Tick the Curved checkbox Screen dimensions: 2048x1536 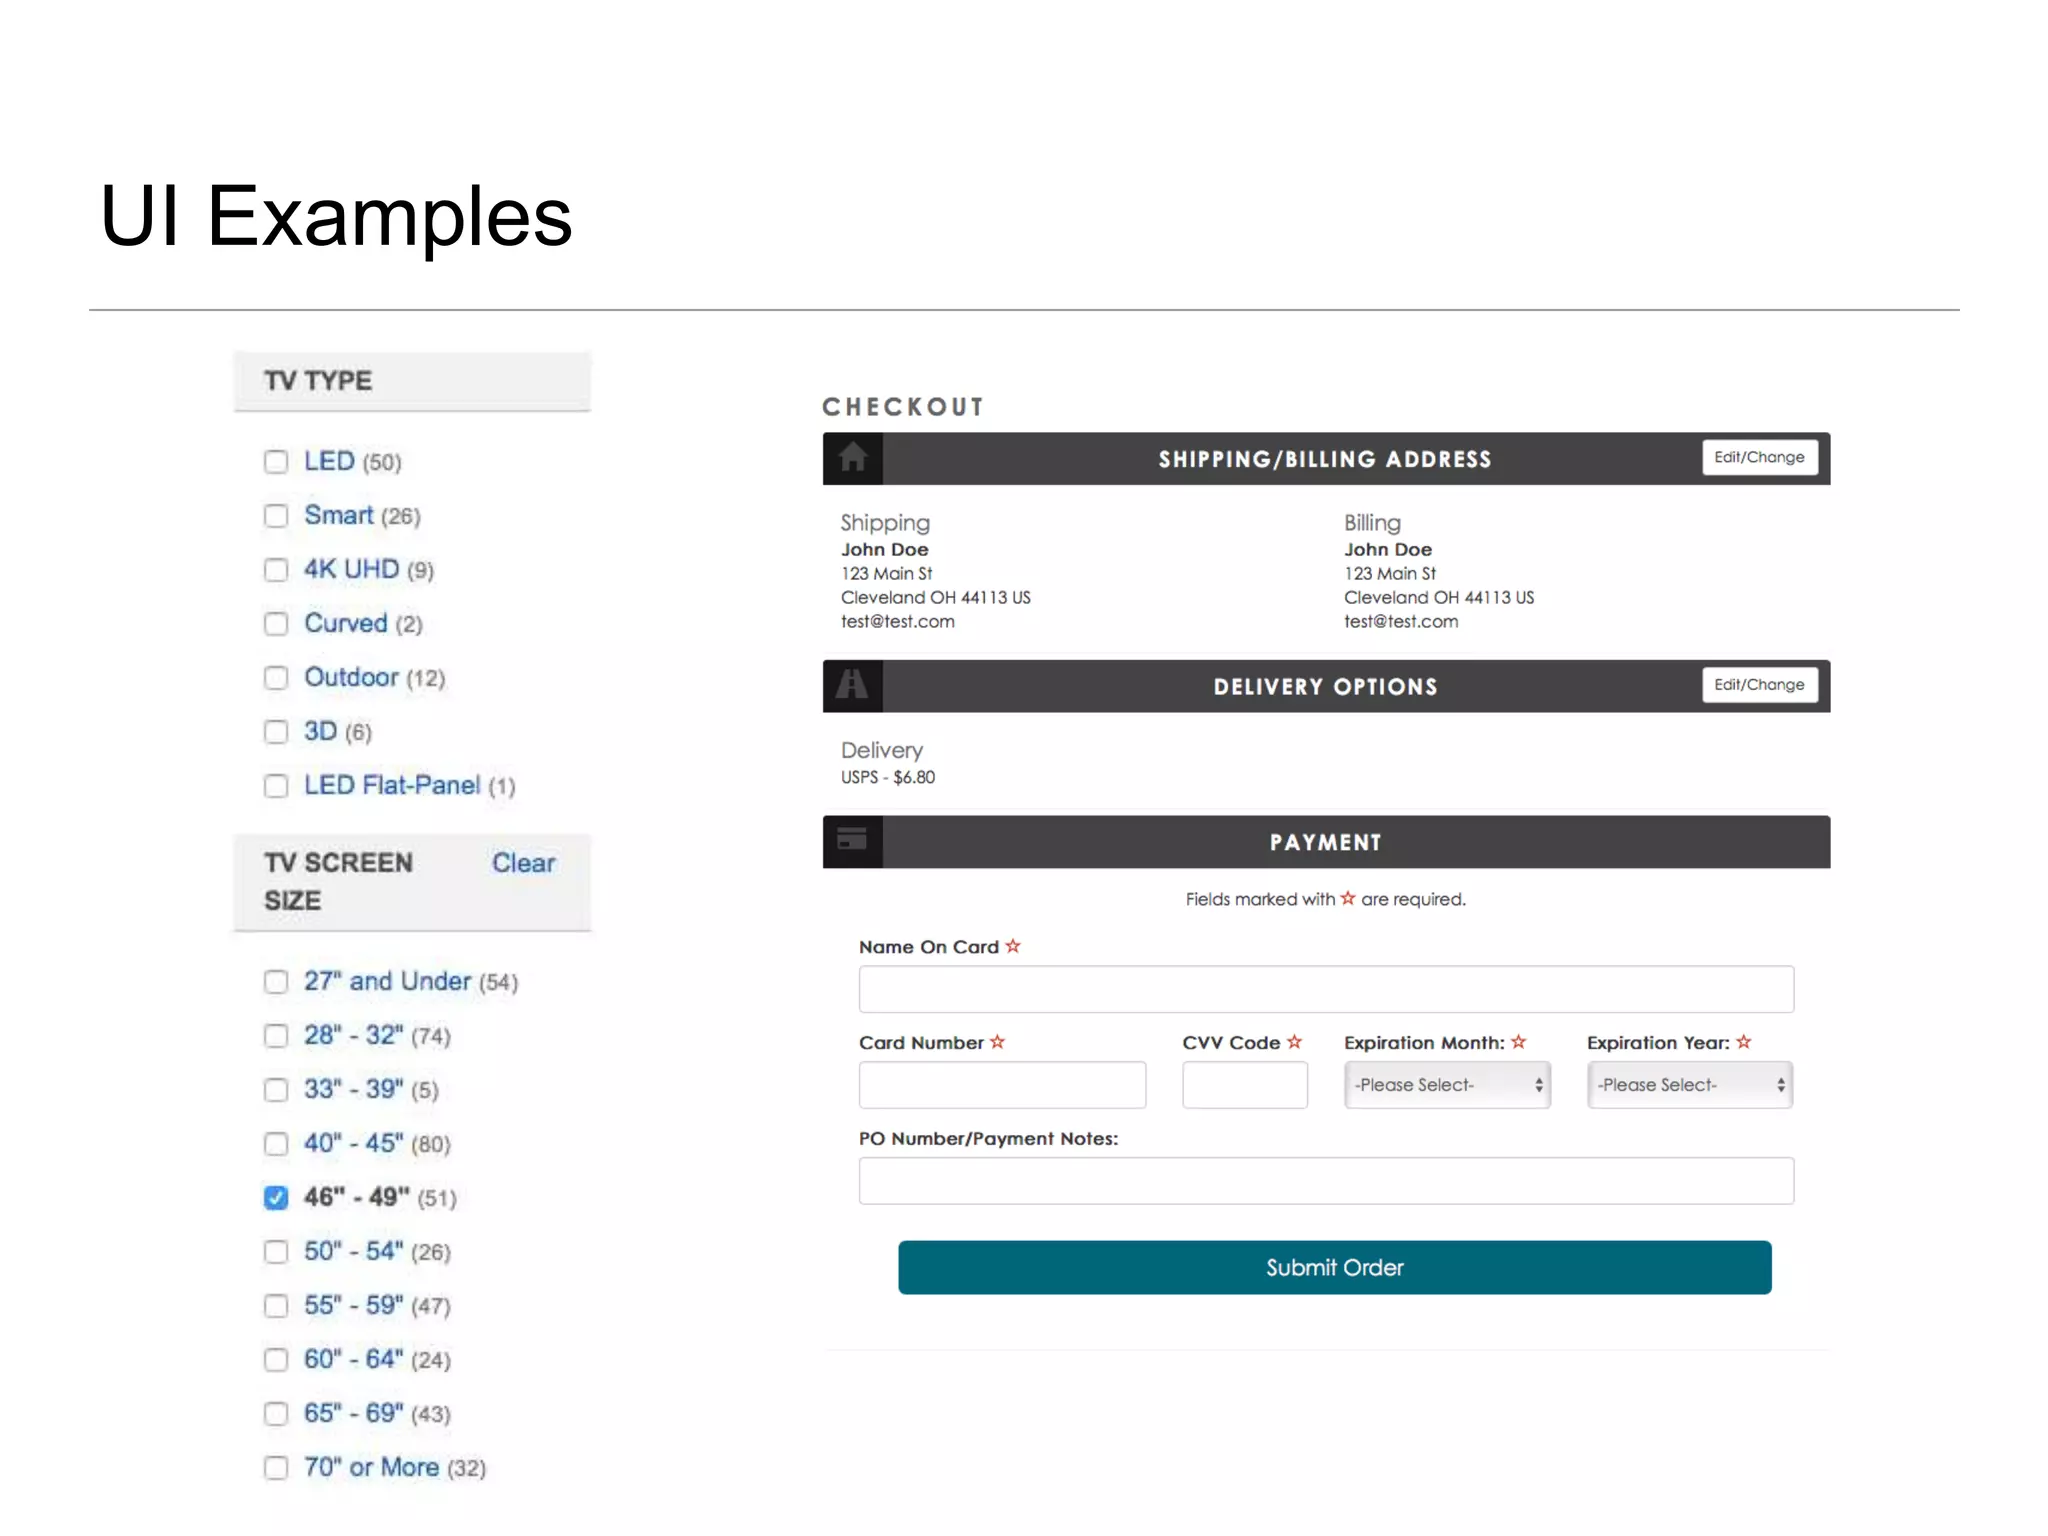coord(276,624)
